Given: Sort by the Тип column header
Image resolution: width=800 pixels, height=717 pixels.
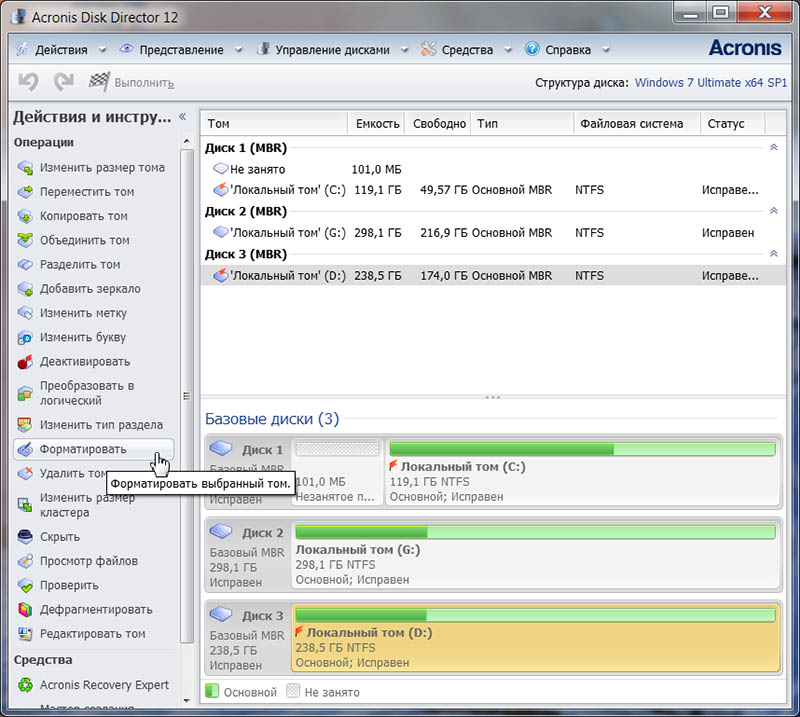Looking at the screenshot, I should click(522, 124).
